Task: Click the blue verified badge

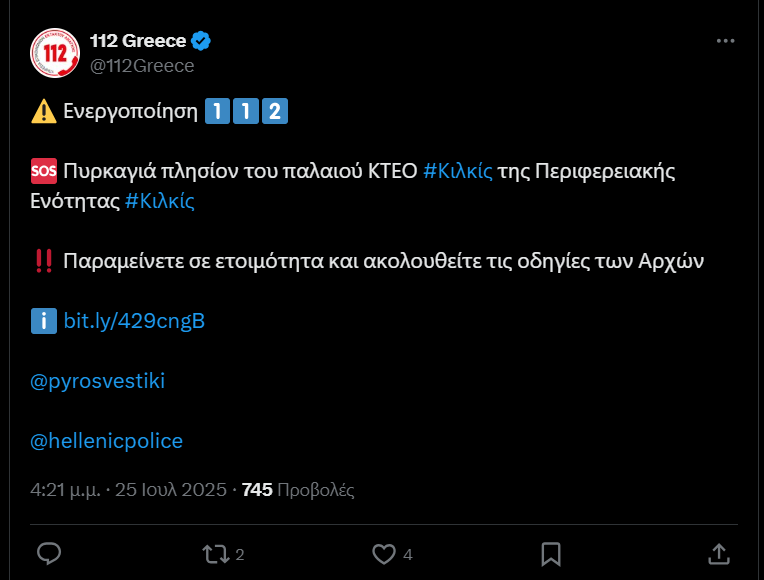Action: (201, 41)
